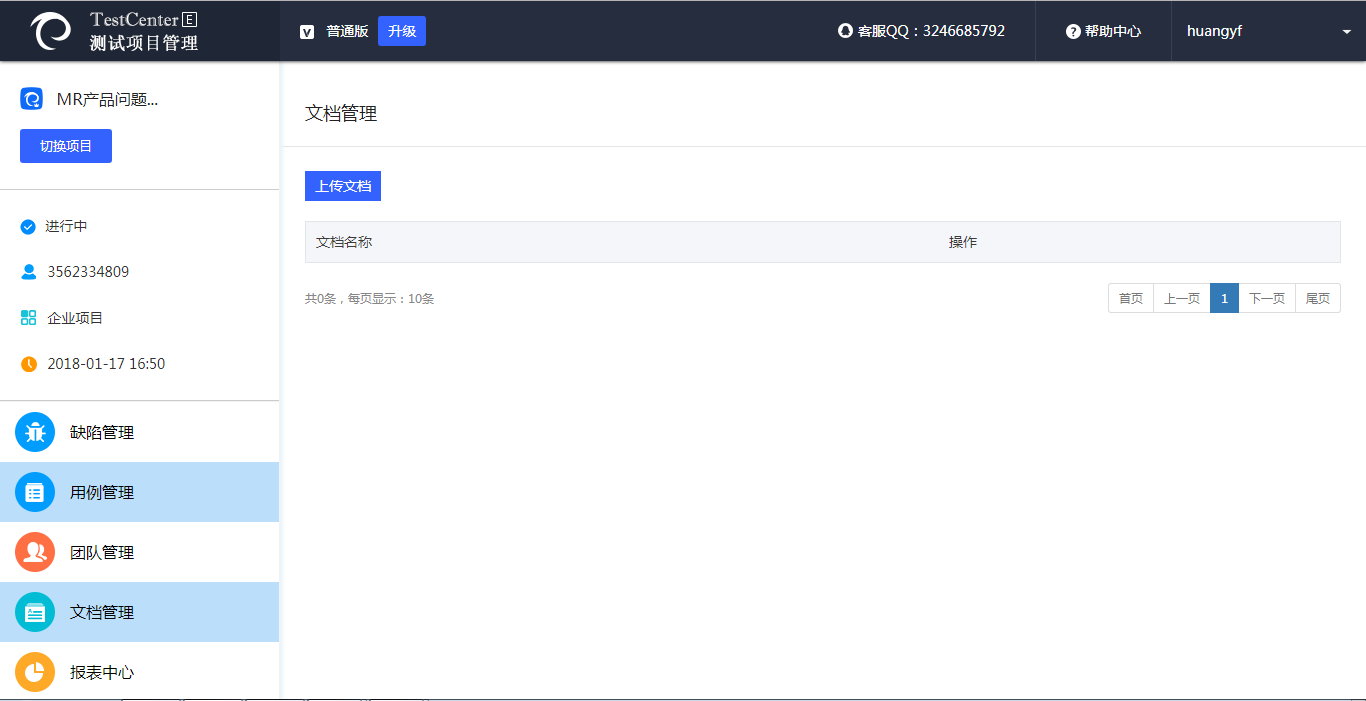The image size is (1366, 701).
Task: Click the people icon for 团队管理
Action: pyautogui.click(x=35, y=552)
